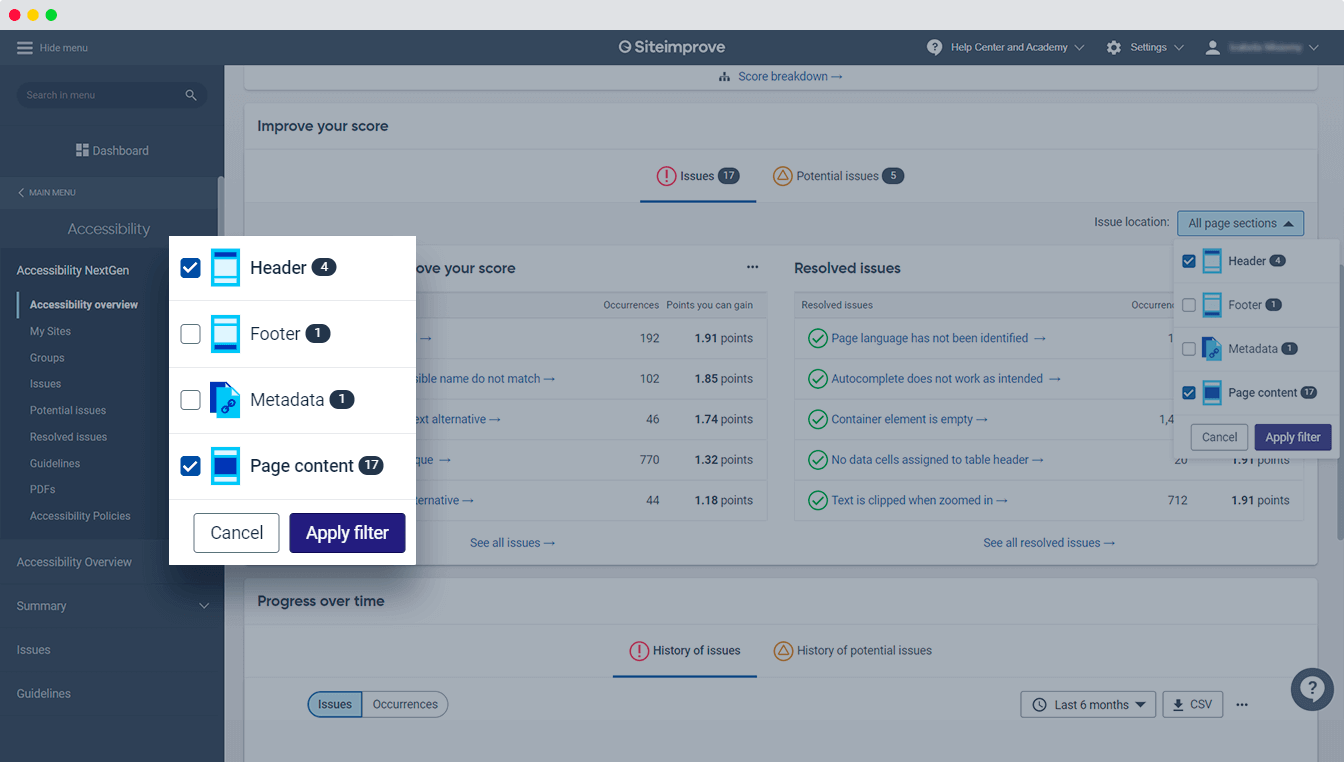The image size is (1344, 762).
Task: Focus the Search in menu field
Action: [112, 95]
